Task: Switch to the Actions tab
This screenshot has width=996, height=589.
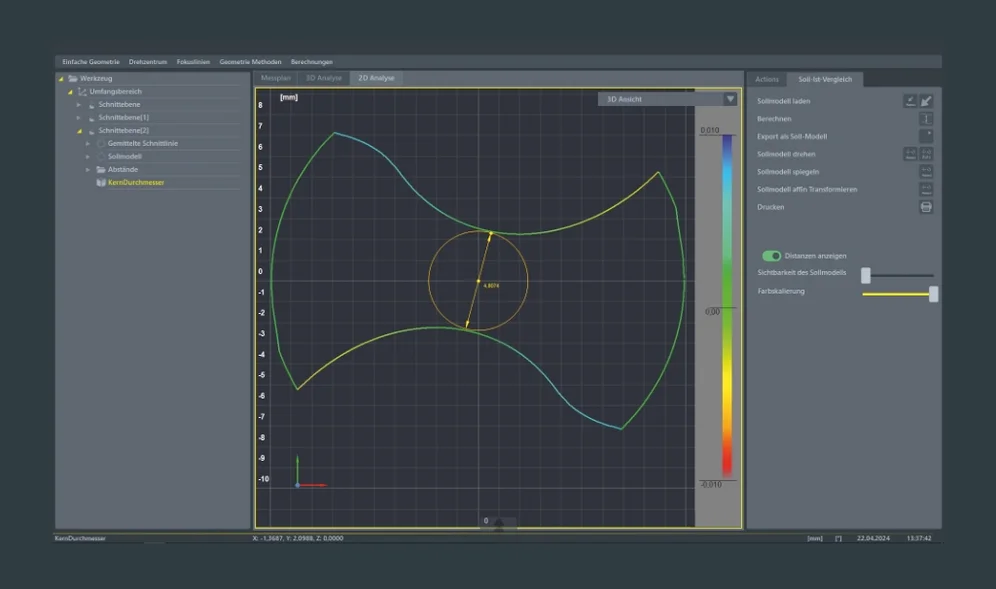Action: click(x=767, y=79)
